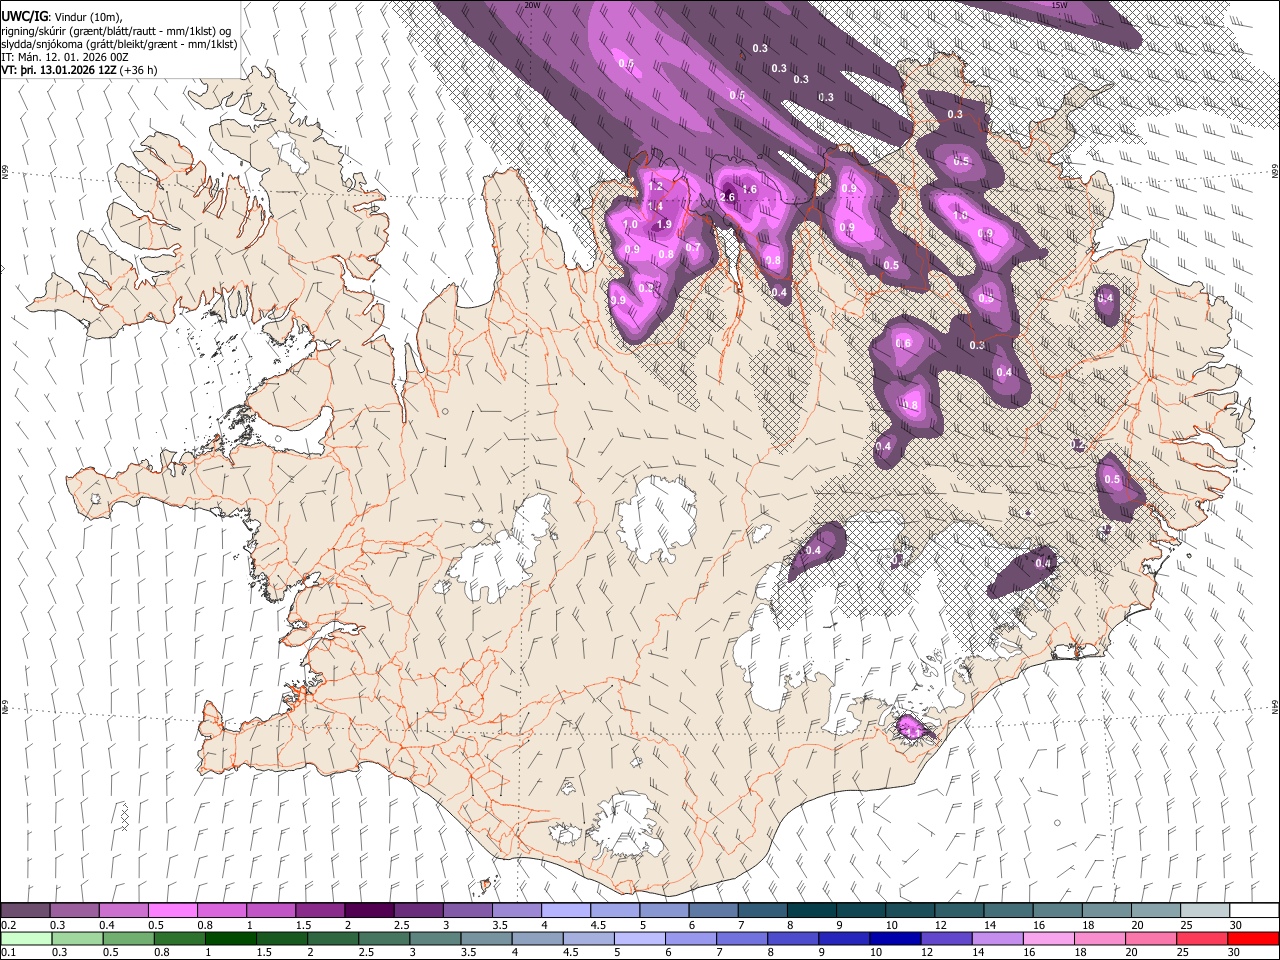Click the '15W' longitude label at the top edge
Image resolution: width=1280 pixels, height=960 pixels.
click(1059, 5)
